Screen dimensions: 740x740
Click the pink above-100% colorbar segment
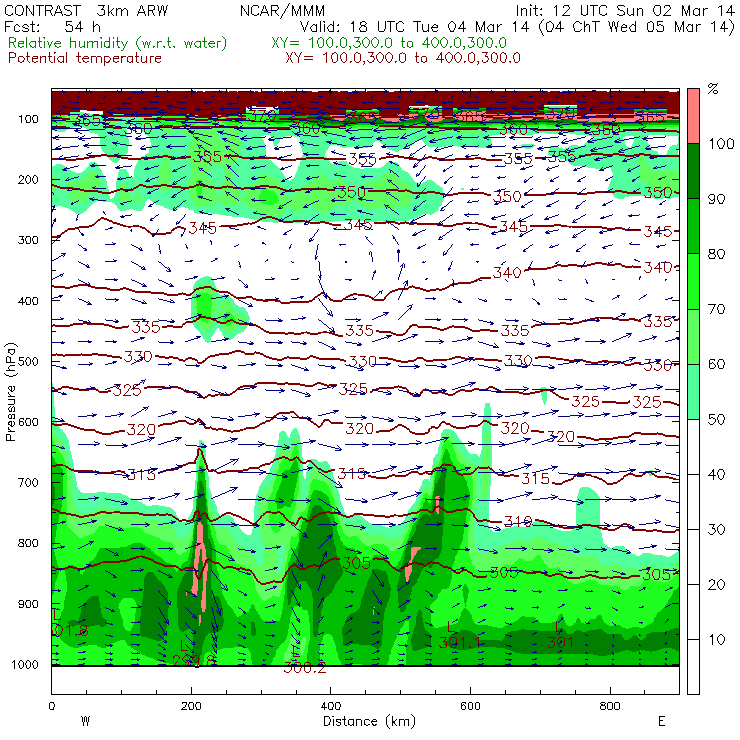(x=693, y=116)
